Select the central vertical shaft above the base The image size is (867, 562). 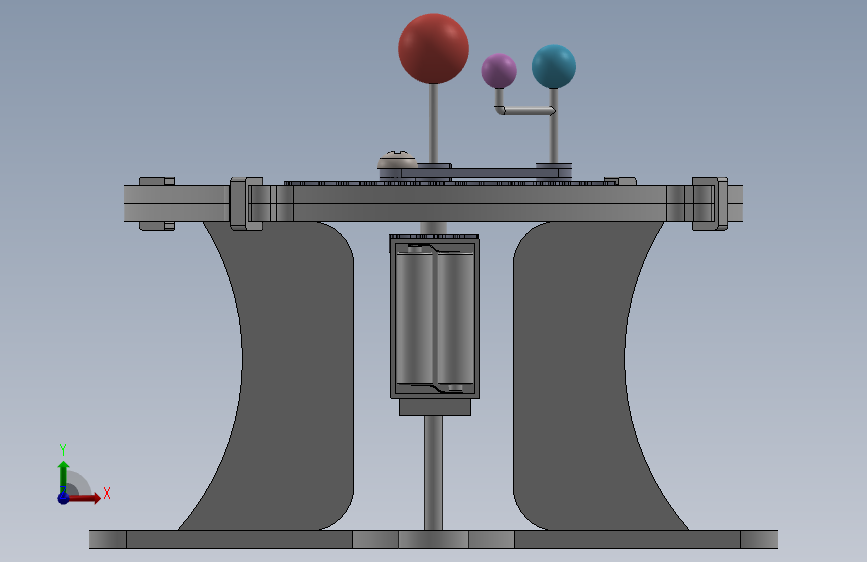tap(434, 473)
